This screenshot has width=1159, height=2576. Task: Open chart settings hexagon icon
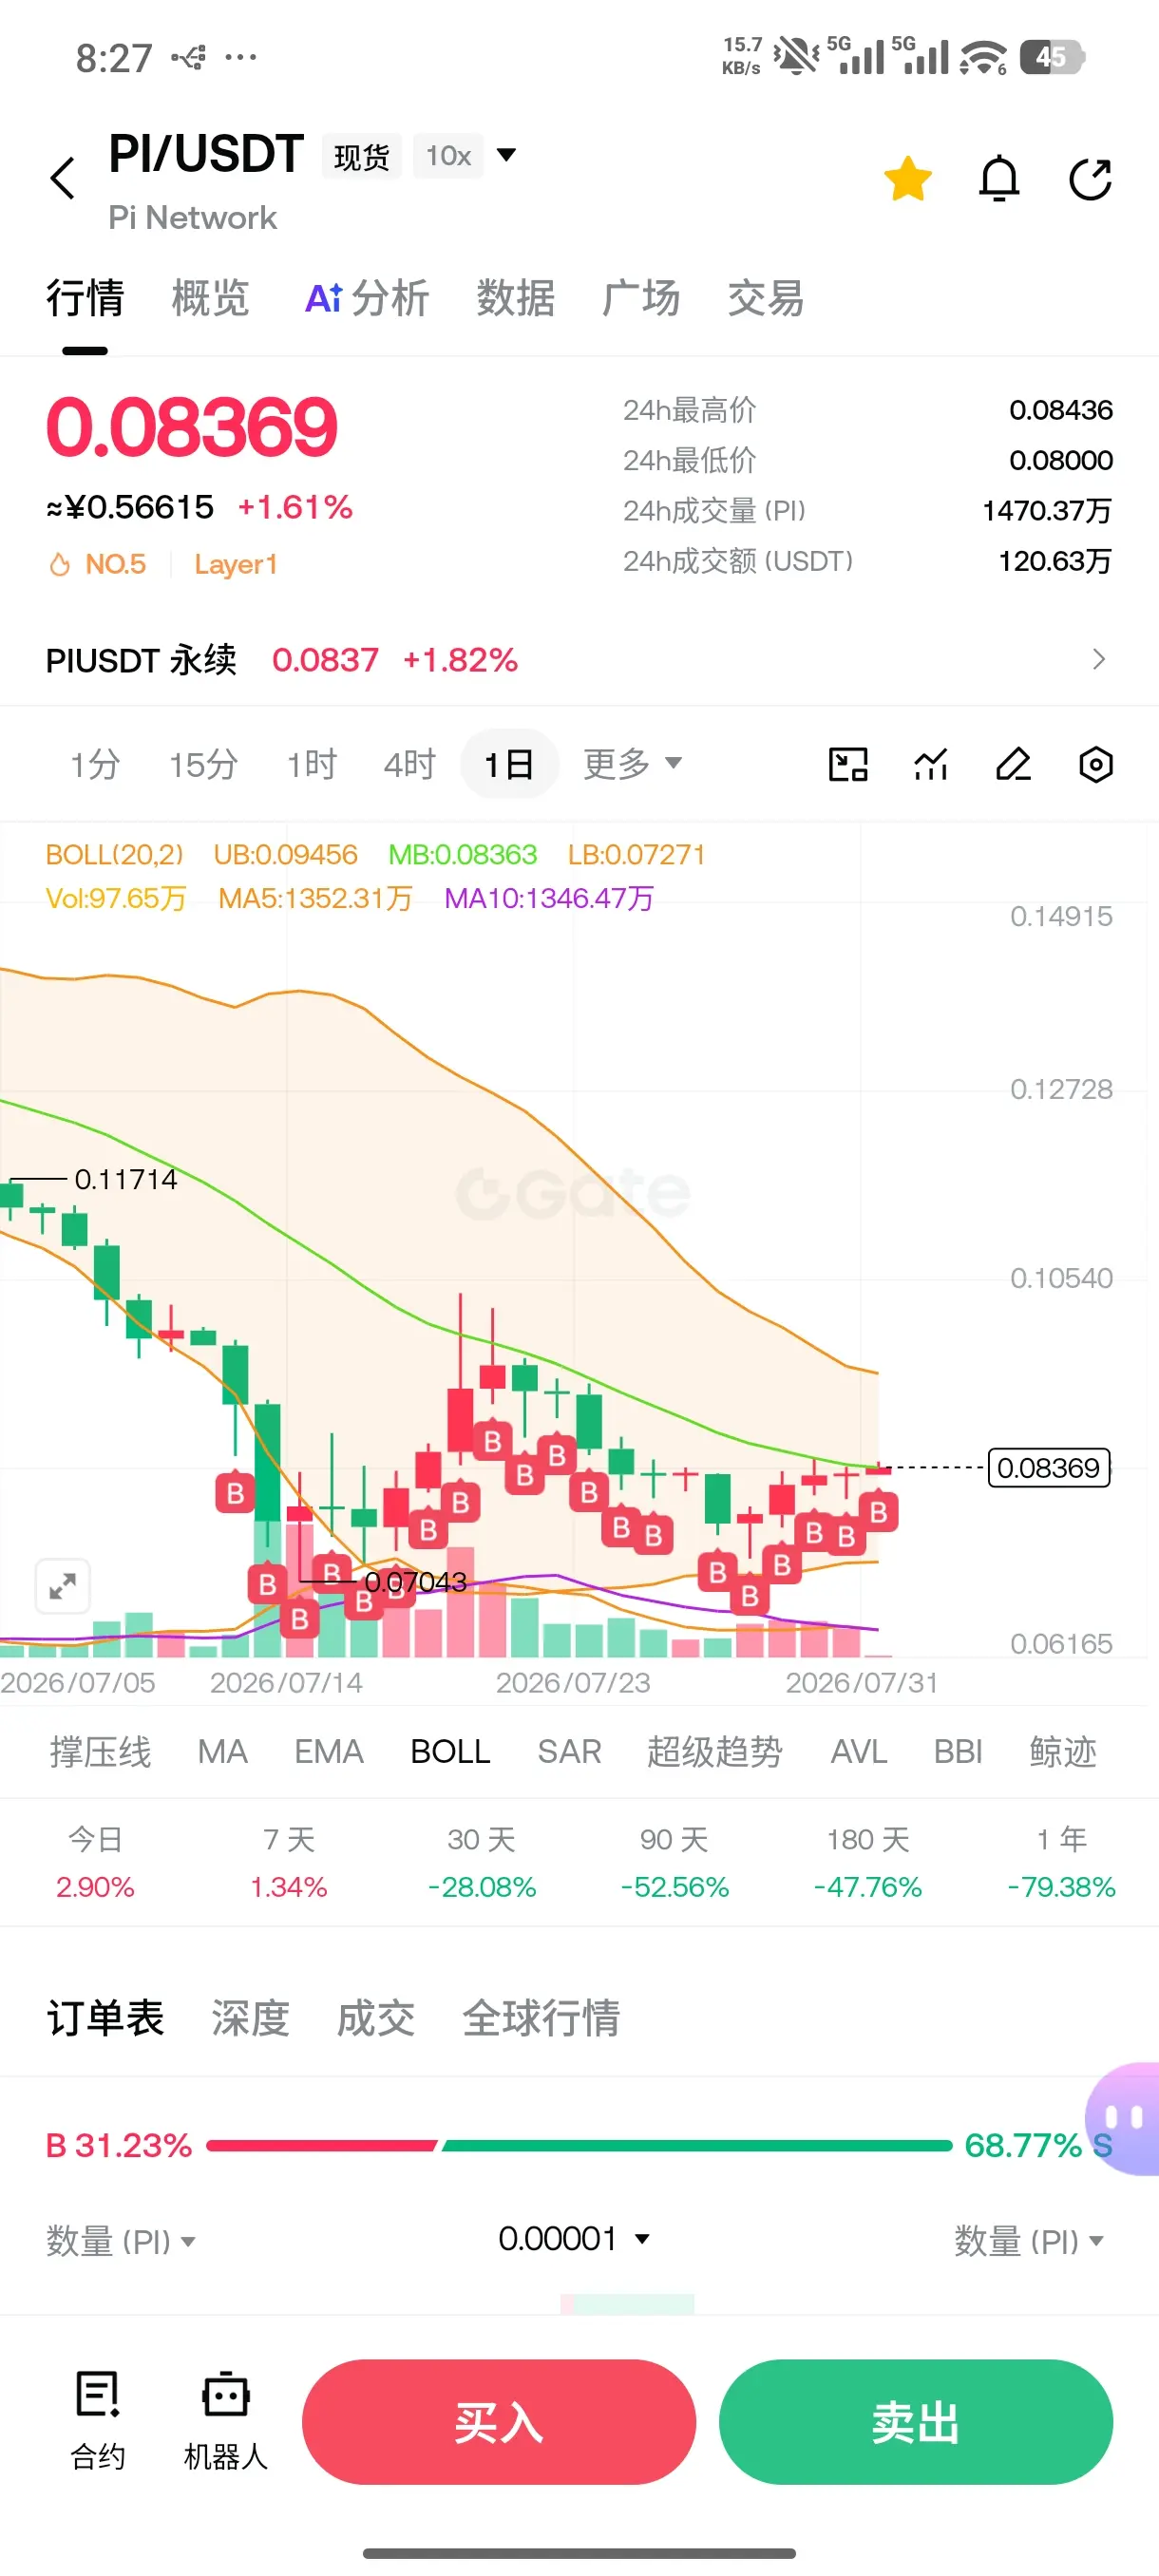[1096, 764]
